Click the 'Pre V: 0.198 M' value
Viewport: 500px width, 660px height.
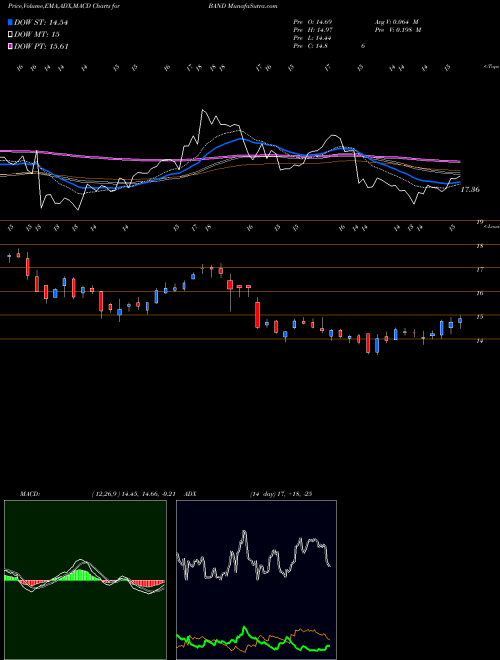point(398,30)
